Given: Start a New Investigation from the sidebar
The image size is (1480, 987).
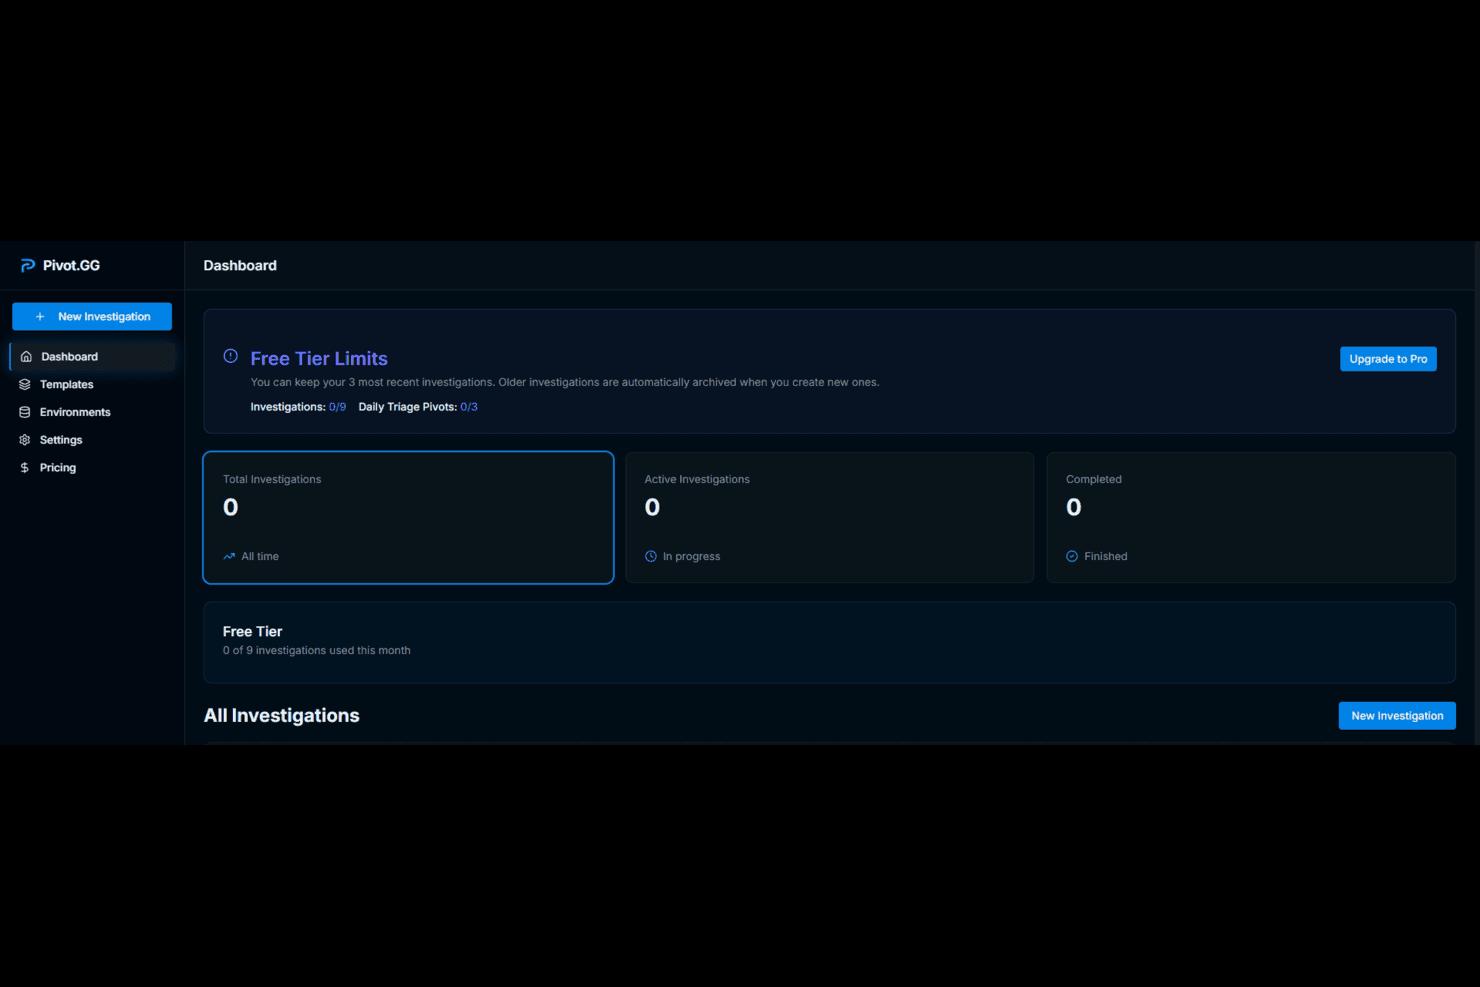Looking at the screenshot, I should [x=92, y=317].
